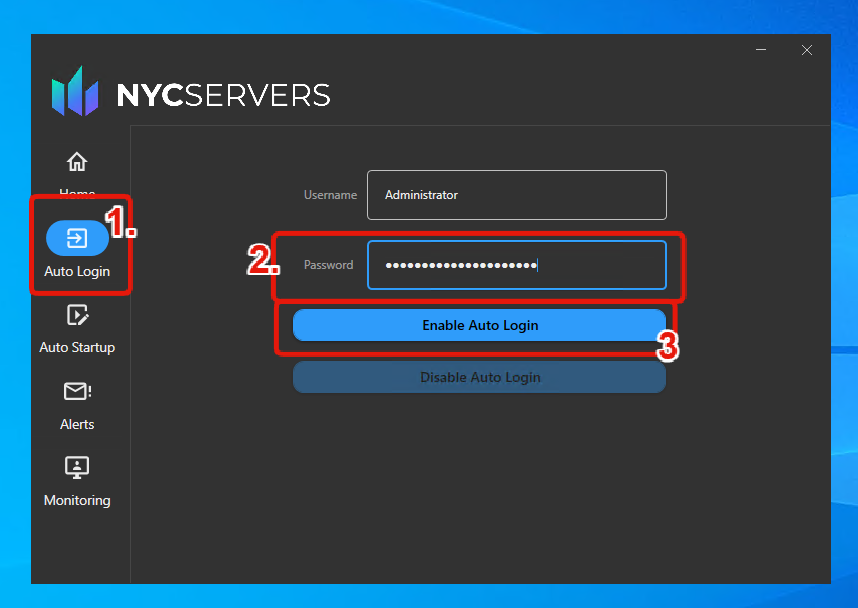Click Enable Auto Login button
The image size is (858, 608).
click(x=479, y=325)
